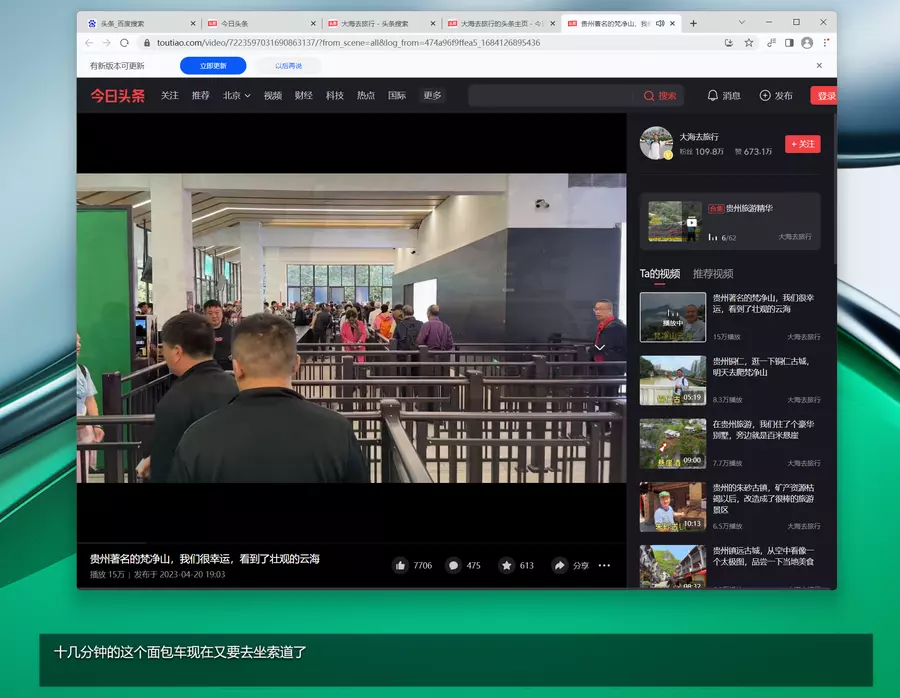Expand the 北京 city dropdown
Screen dimensions: 900x698
(x=236, y=95)
